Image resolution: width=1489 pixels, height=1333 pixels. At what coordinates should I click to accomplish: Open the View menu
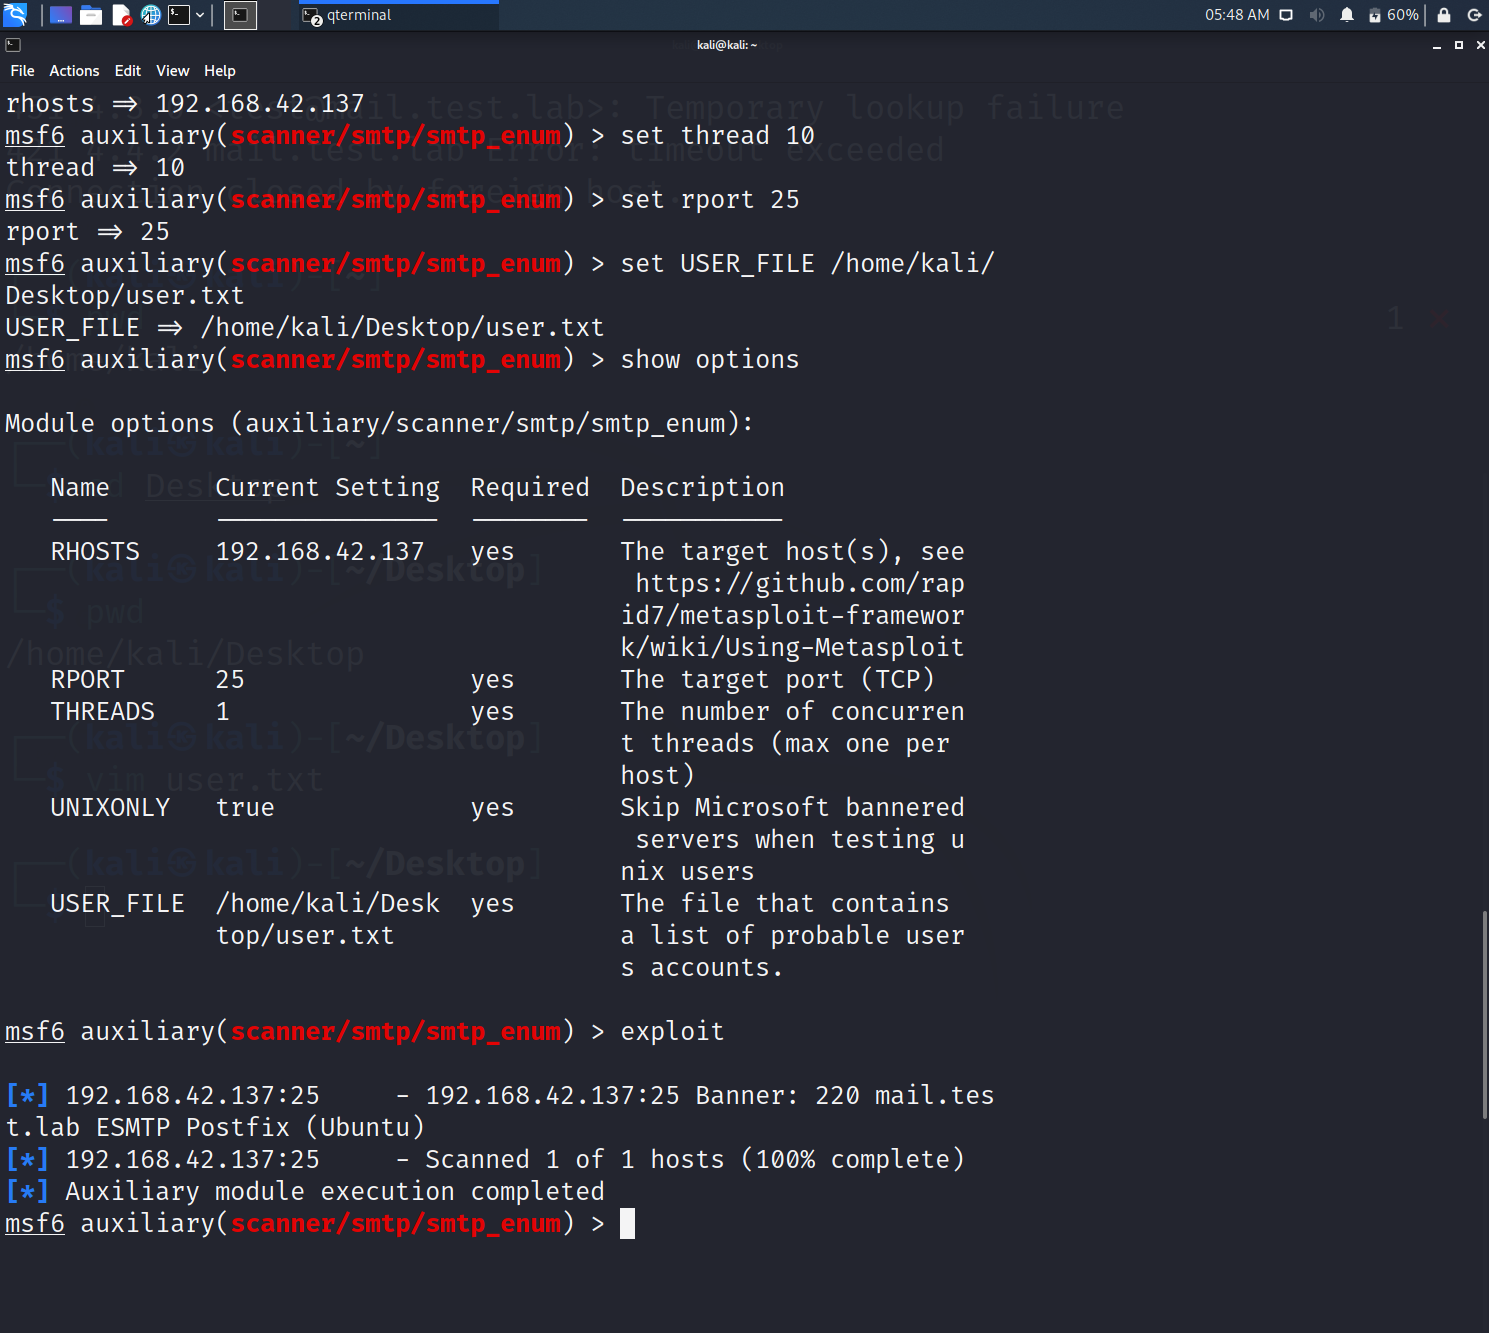(x=172, y=70)
